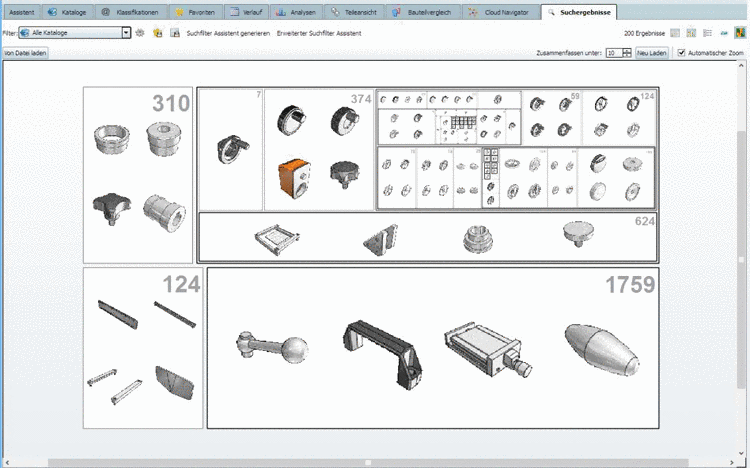Switch to the Kataloge tab
The image size is (750, 468).
pyautogui.click(x=68, y=12)
